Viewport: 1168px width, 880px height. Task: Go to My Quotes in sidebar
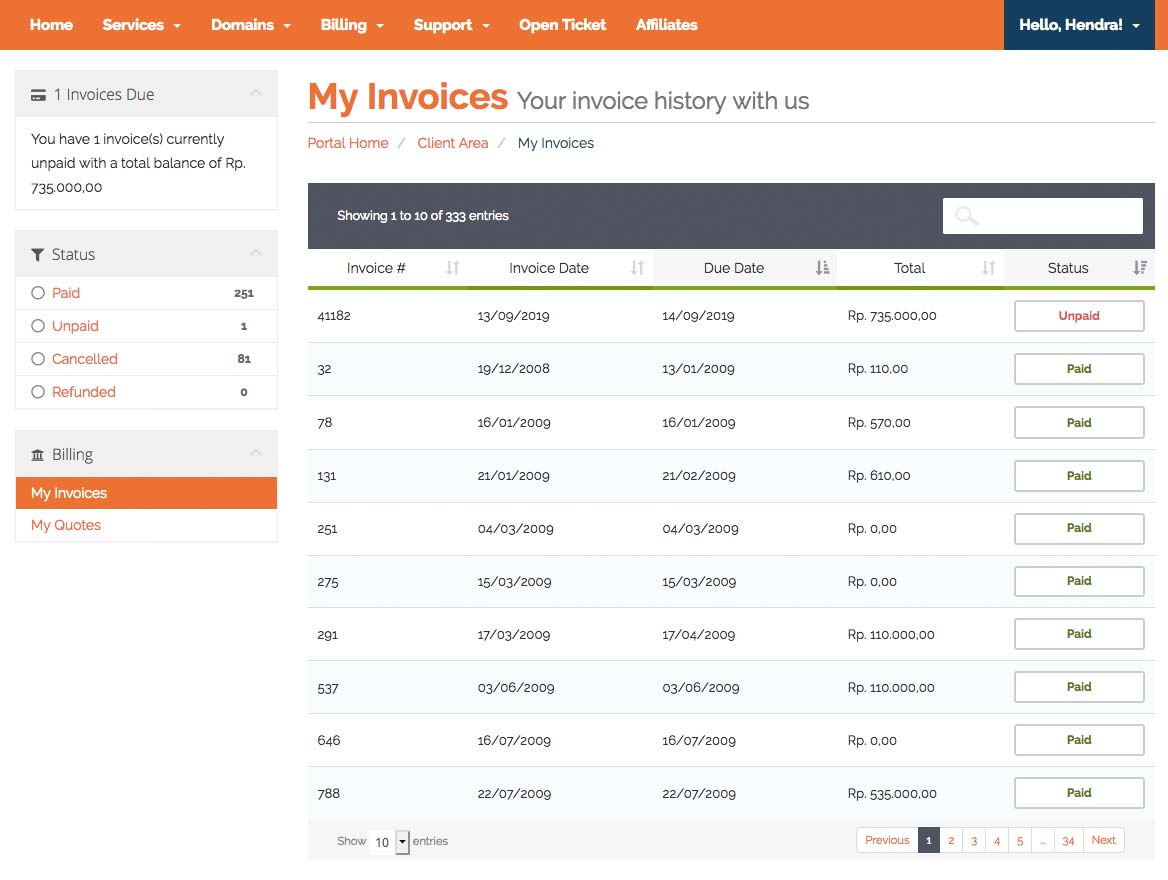[66, 525]
